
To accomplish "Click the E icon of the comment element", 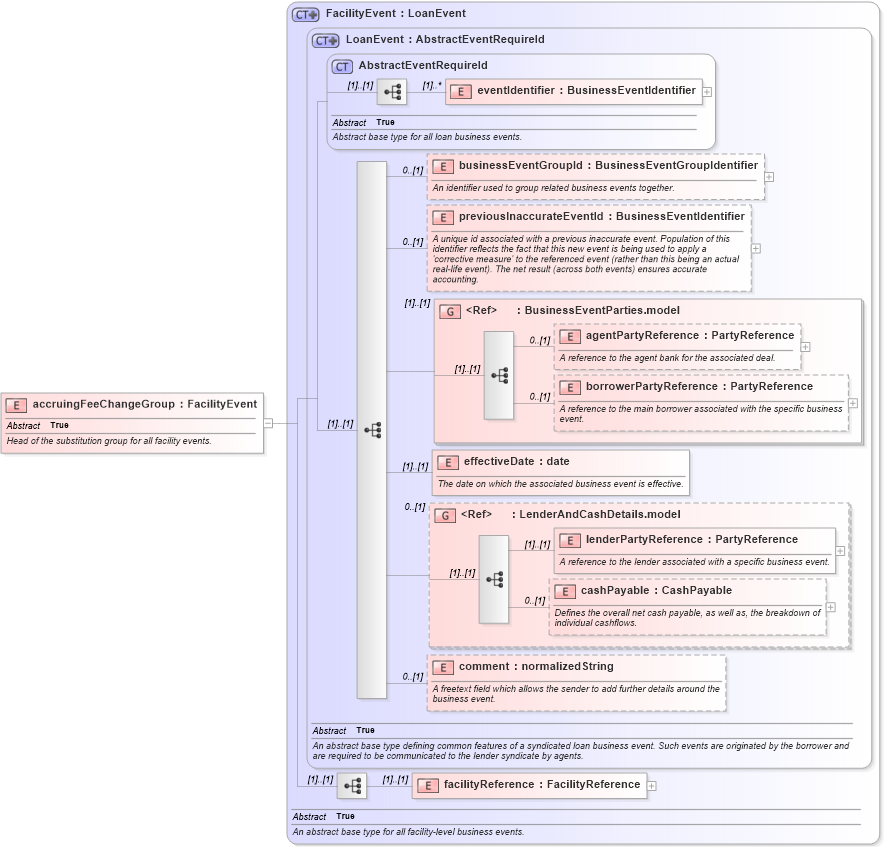I will coord(443,666).
